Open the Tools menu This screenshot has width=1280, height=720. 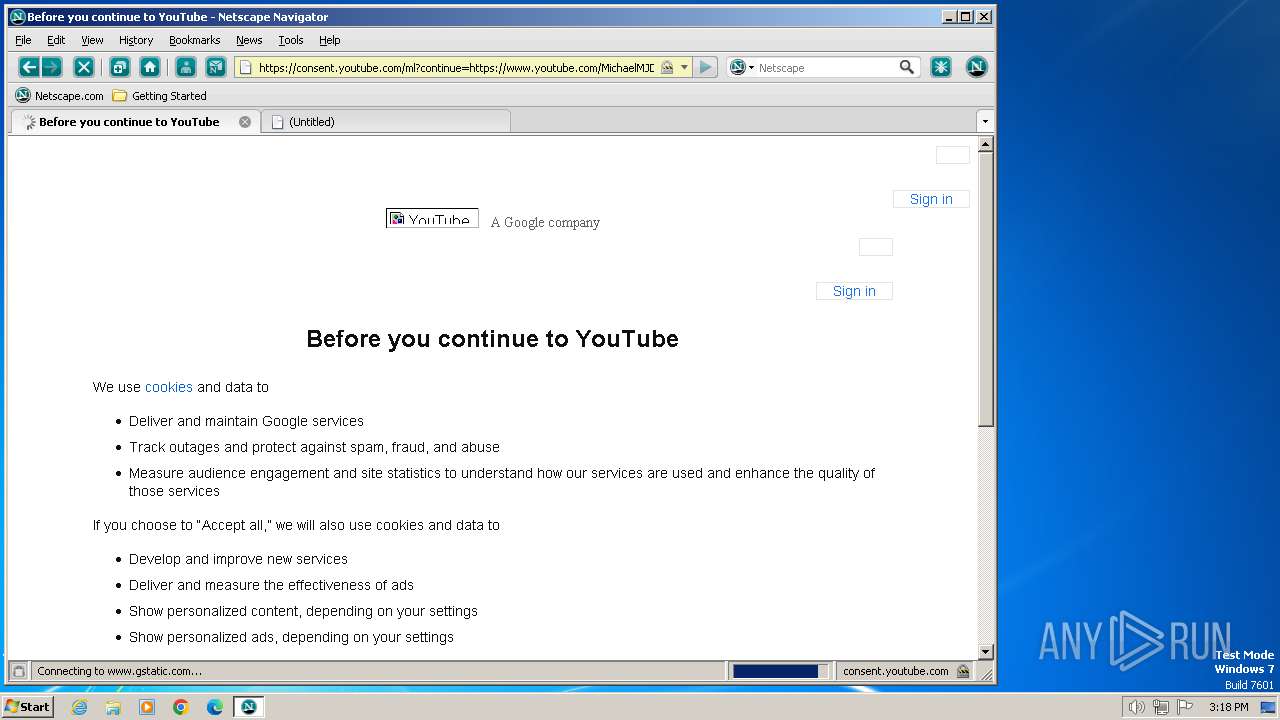click(x=291, y=40)
